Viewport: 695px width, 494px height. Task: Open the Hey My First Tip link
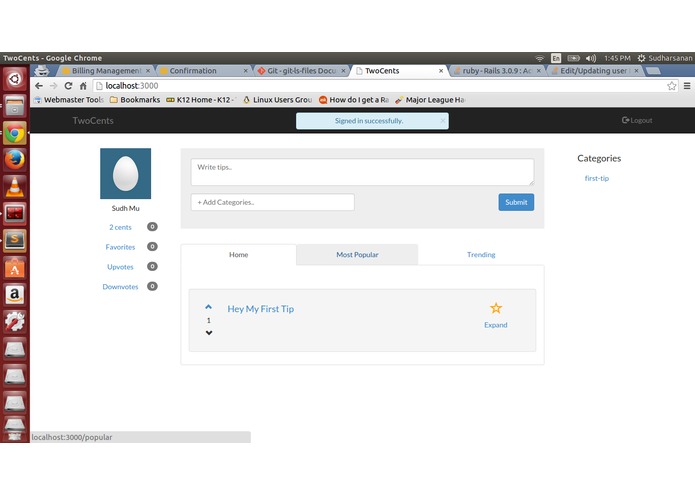(261, 309)
